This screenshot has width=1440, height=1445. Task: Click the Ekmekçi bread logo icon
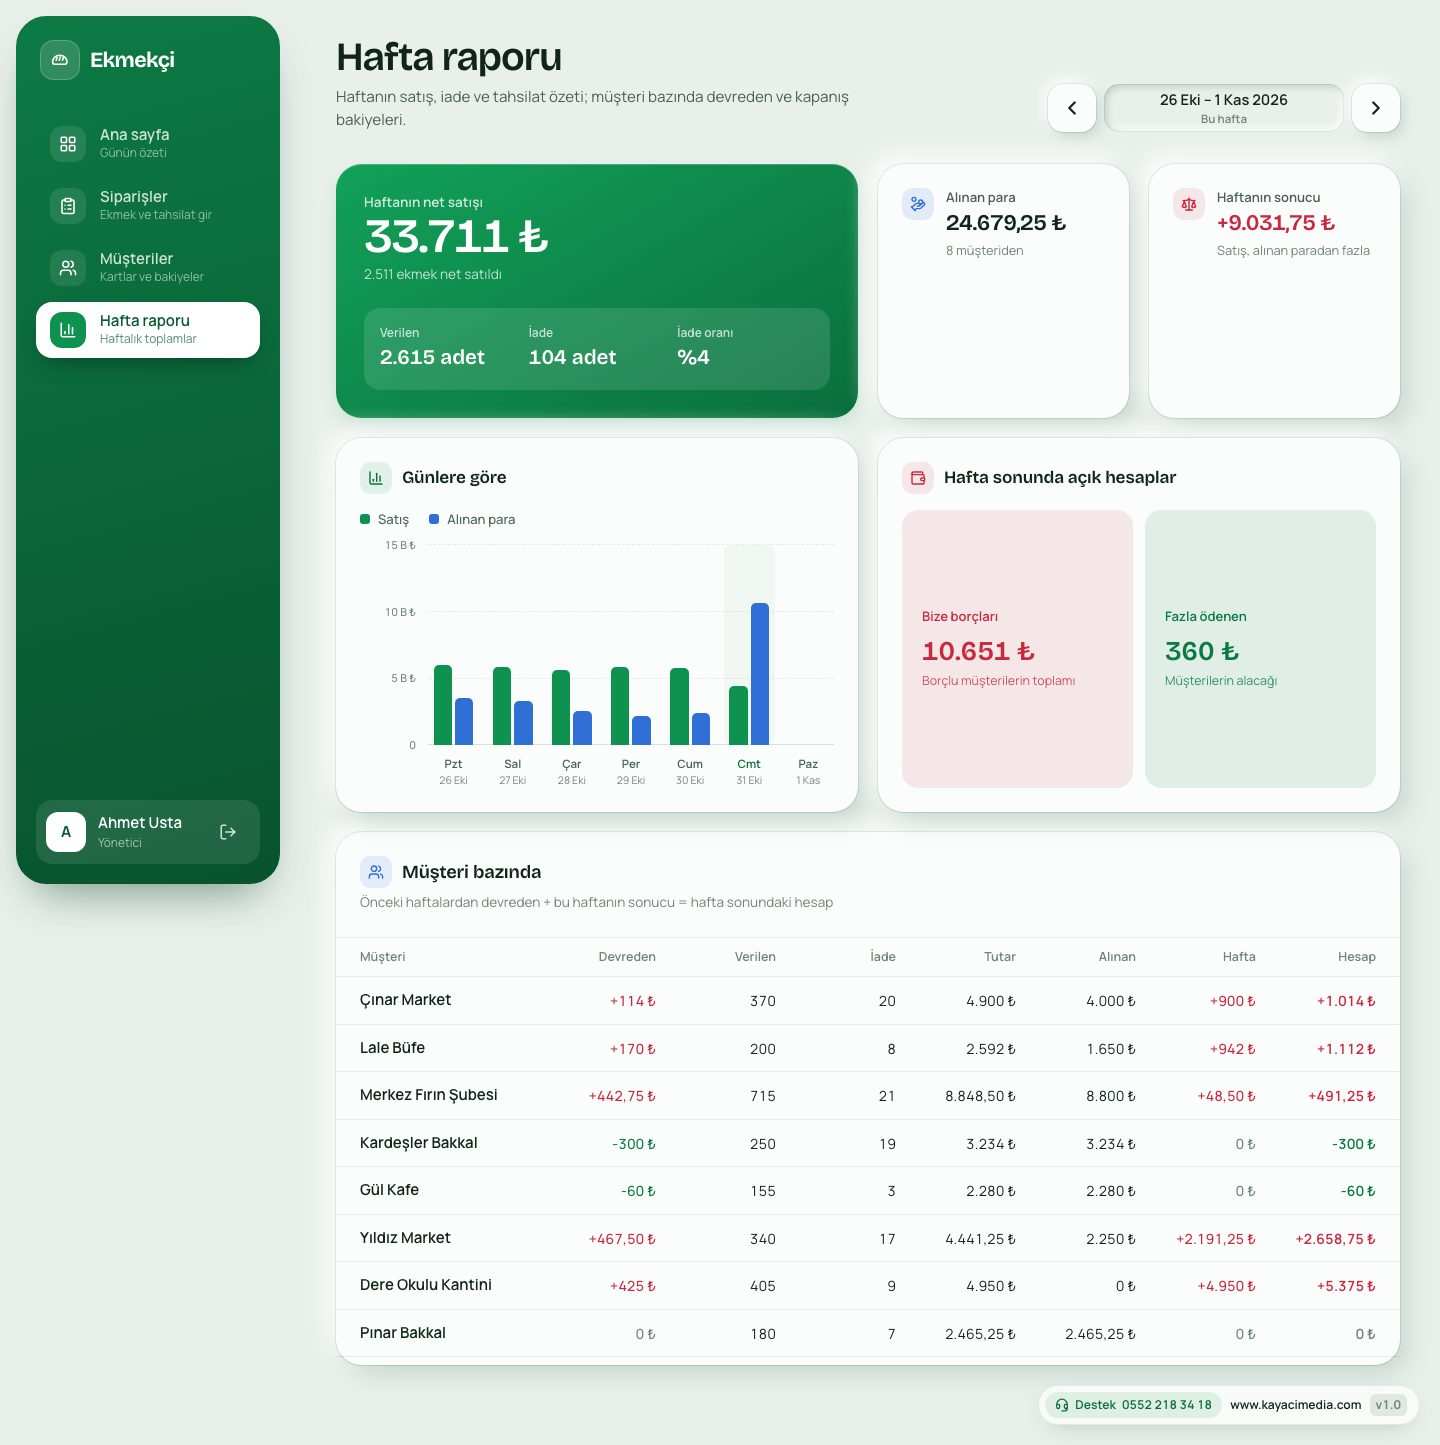pyautogui.click(x=60, y=60)
